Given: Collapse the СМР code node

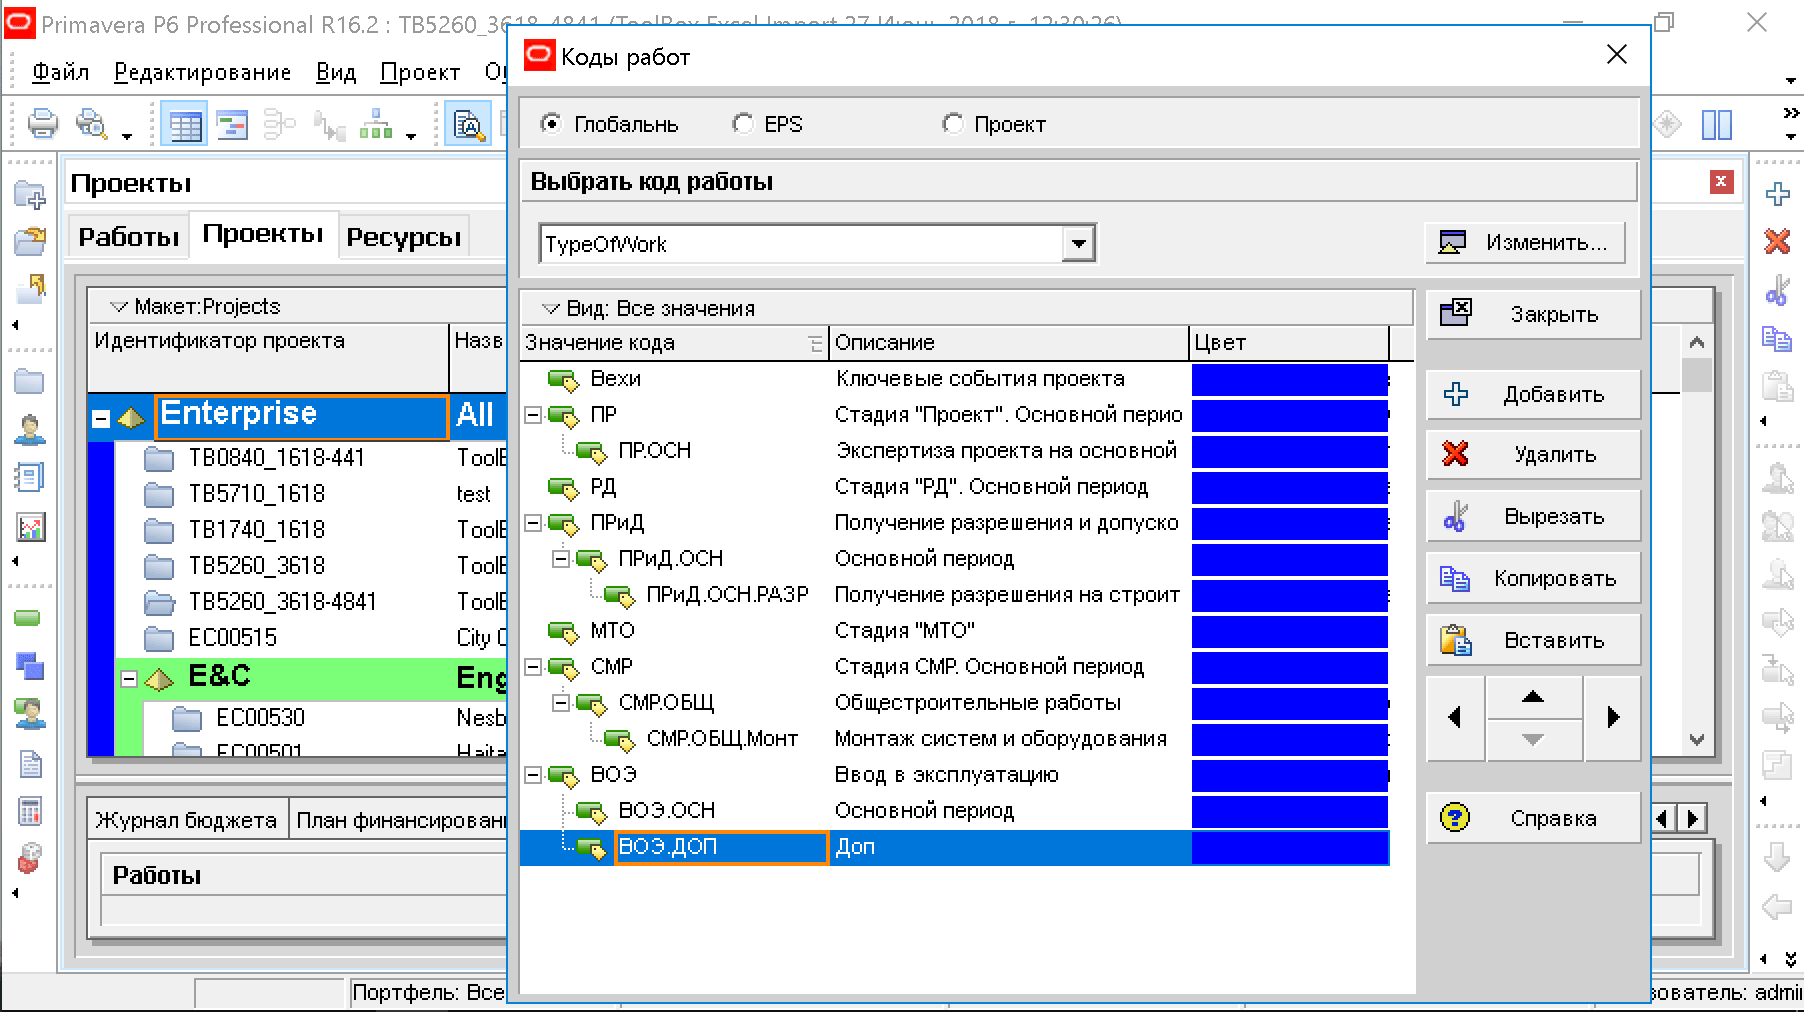Looking at the screenshot, I should coord(533,667).
